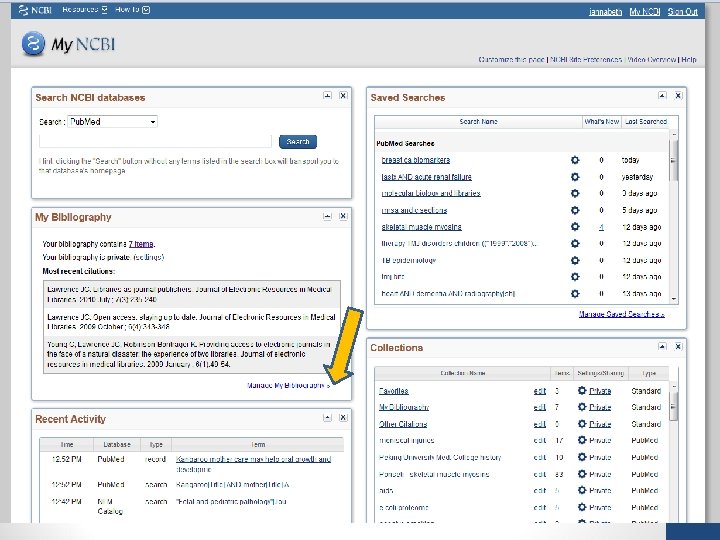Viewport: 720px width, 540px height.
Task: Open settings gear for molecular biology search
Action: pyautogui.click(x=575, y=193)
